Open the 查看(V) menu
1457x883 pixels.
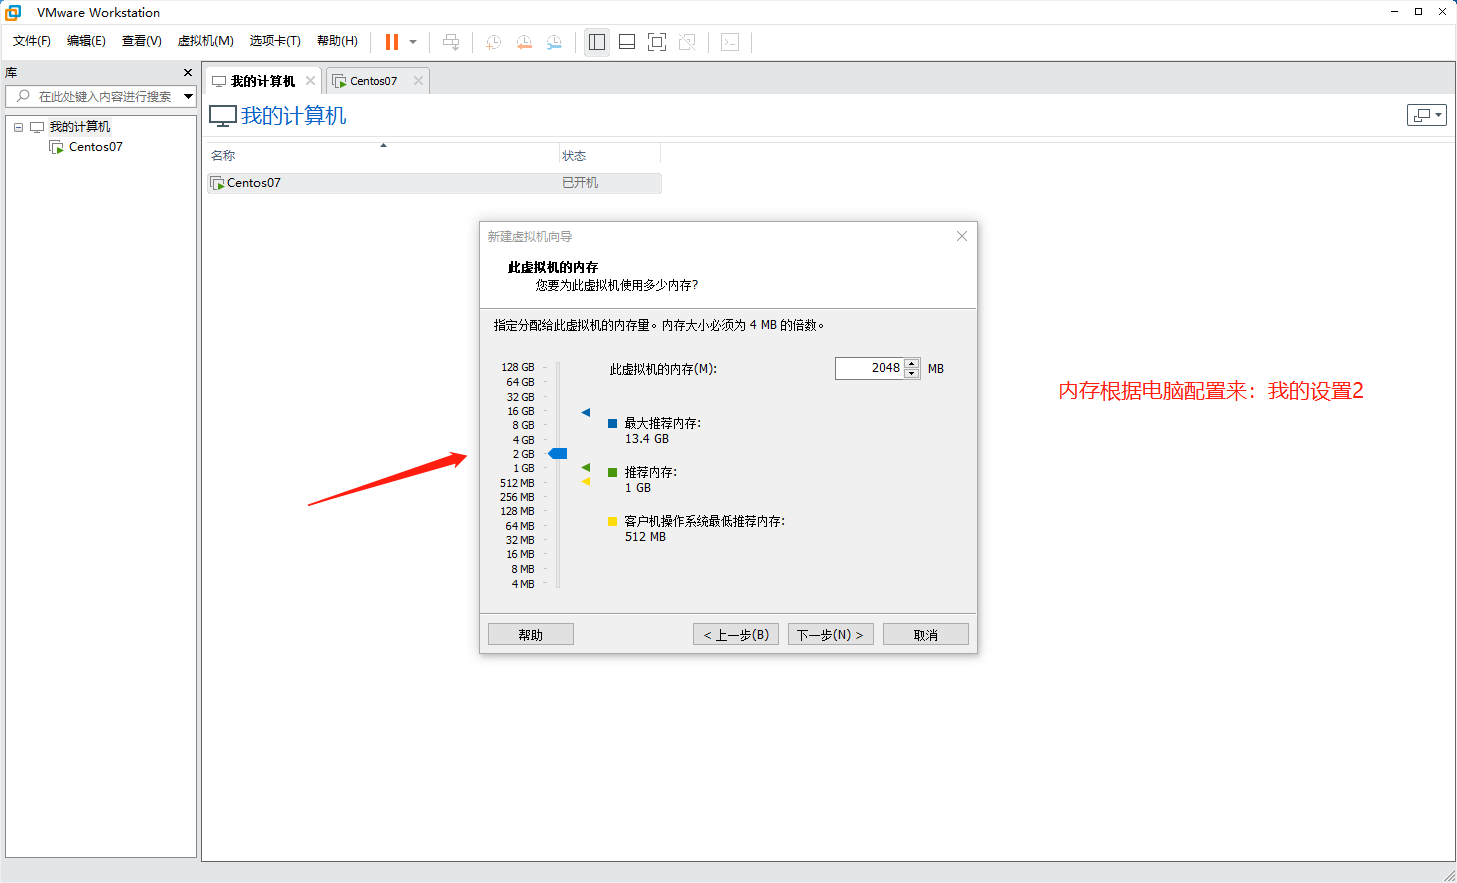(x=142, y=41)
